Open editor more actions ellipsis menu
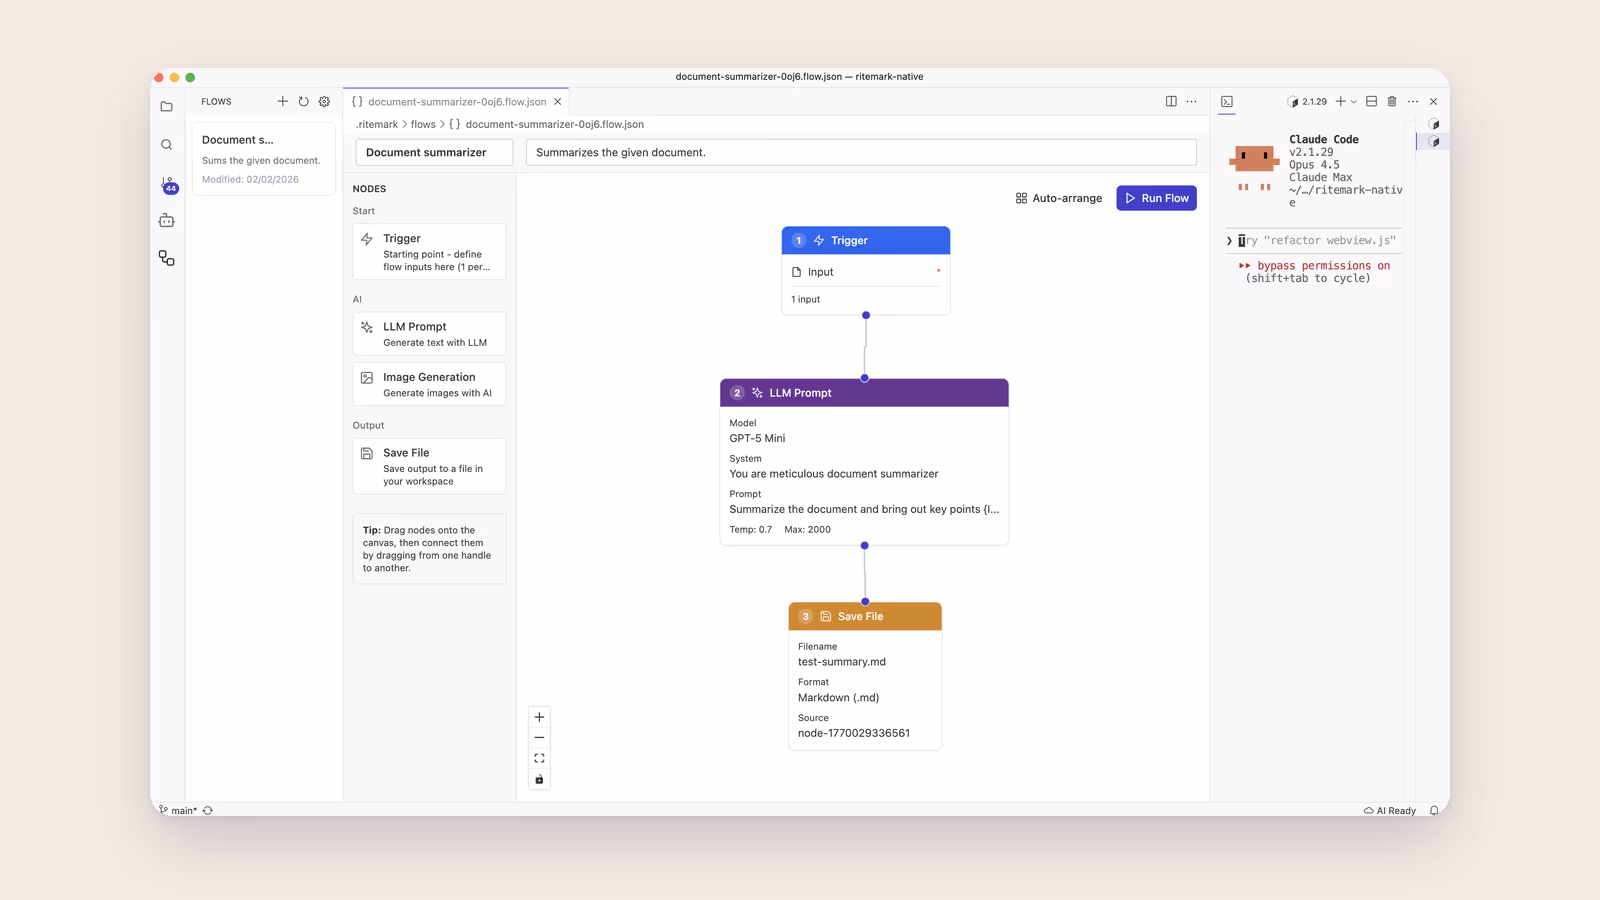Screen dimensions: 1600x900 click(1191, 101)
